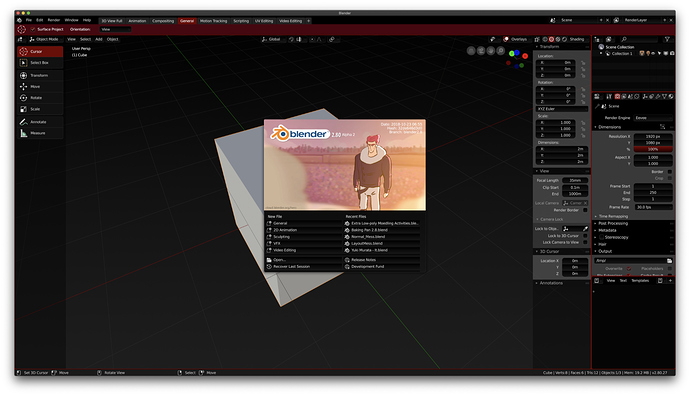Open the Render menu
690x395 pixels.
54,20
